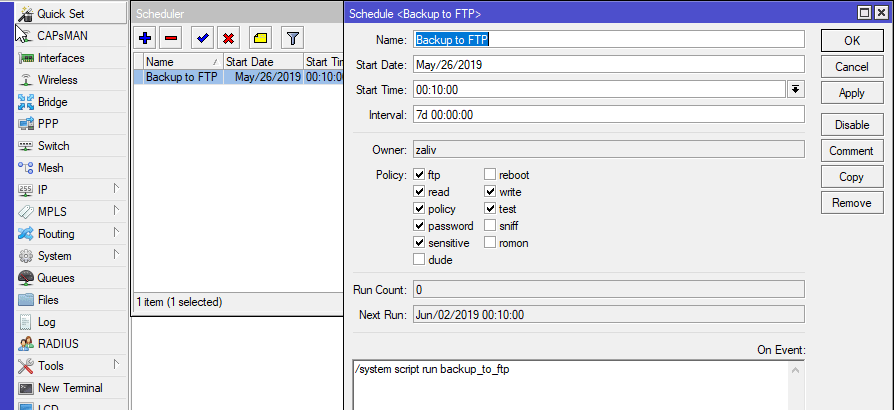The width and height of the screenshot is (894, 410).
Task: Expand the Start Time dropdown arrow
Action: point(796,89)
